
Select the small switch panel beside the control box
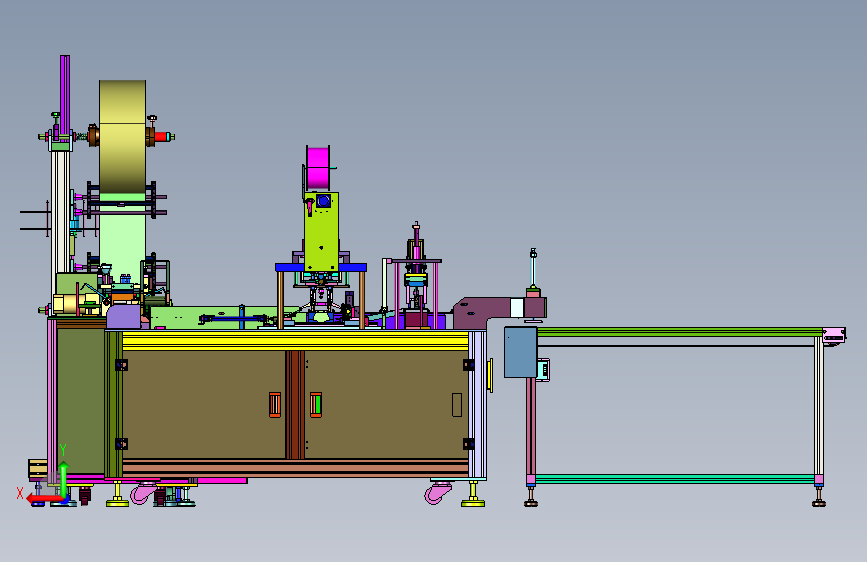point(543,370)
